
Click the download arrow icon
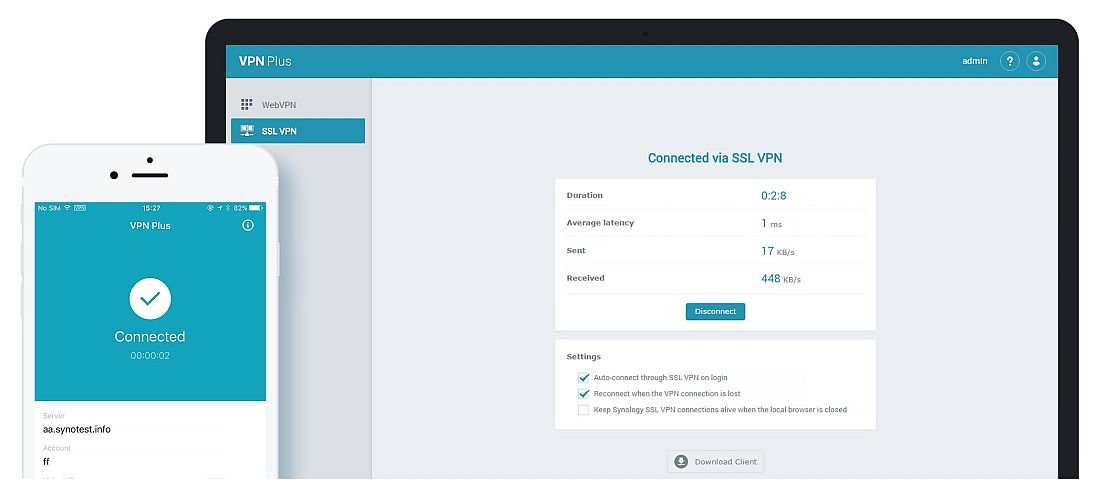(x=681, y=462)
